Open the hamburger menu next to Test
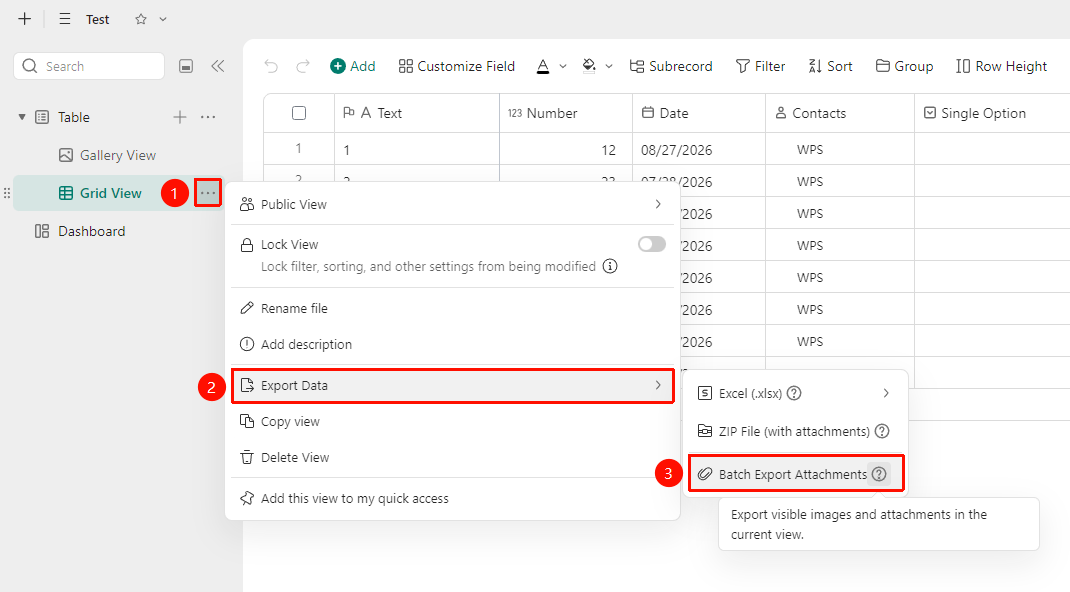Image resolution: width=1070 pixels, height=592 pixels. click(x=65, y=19)
